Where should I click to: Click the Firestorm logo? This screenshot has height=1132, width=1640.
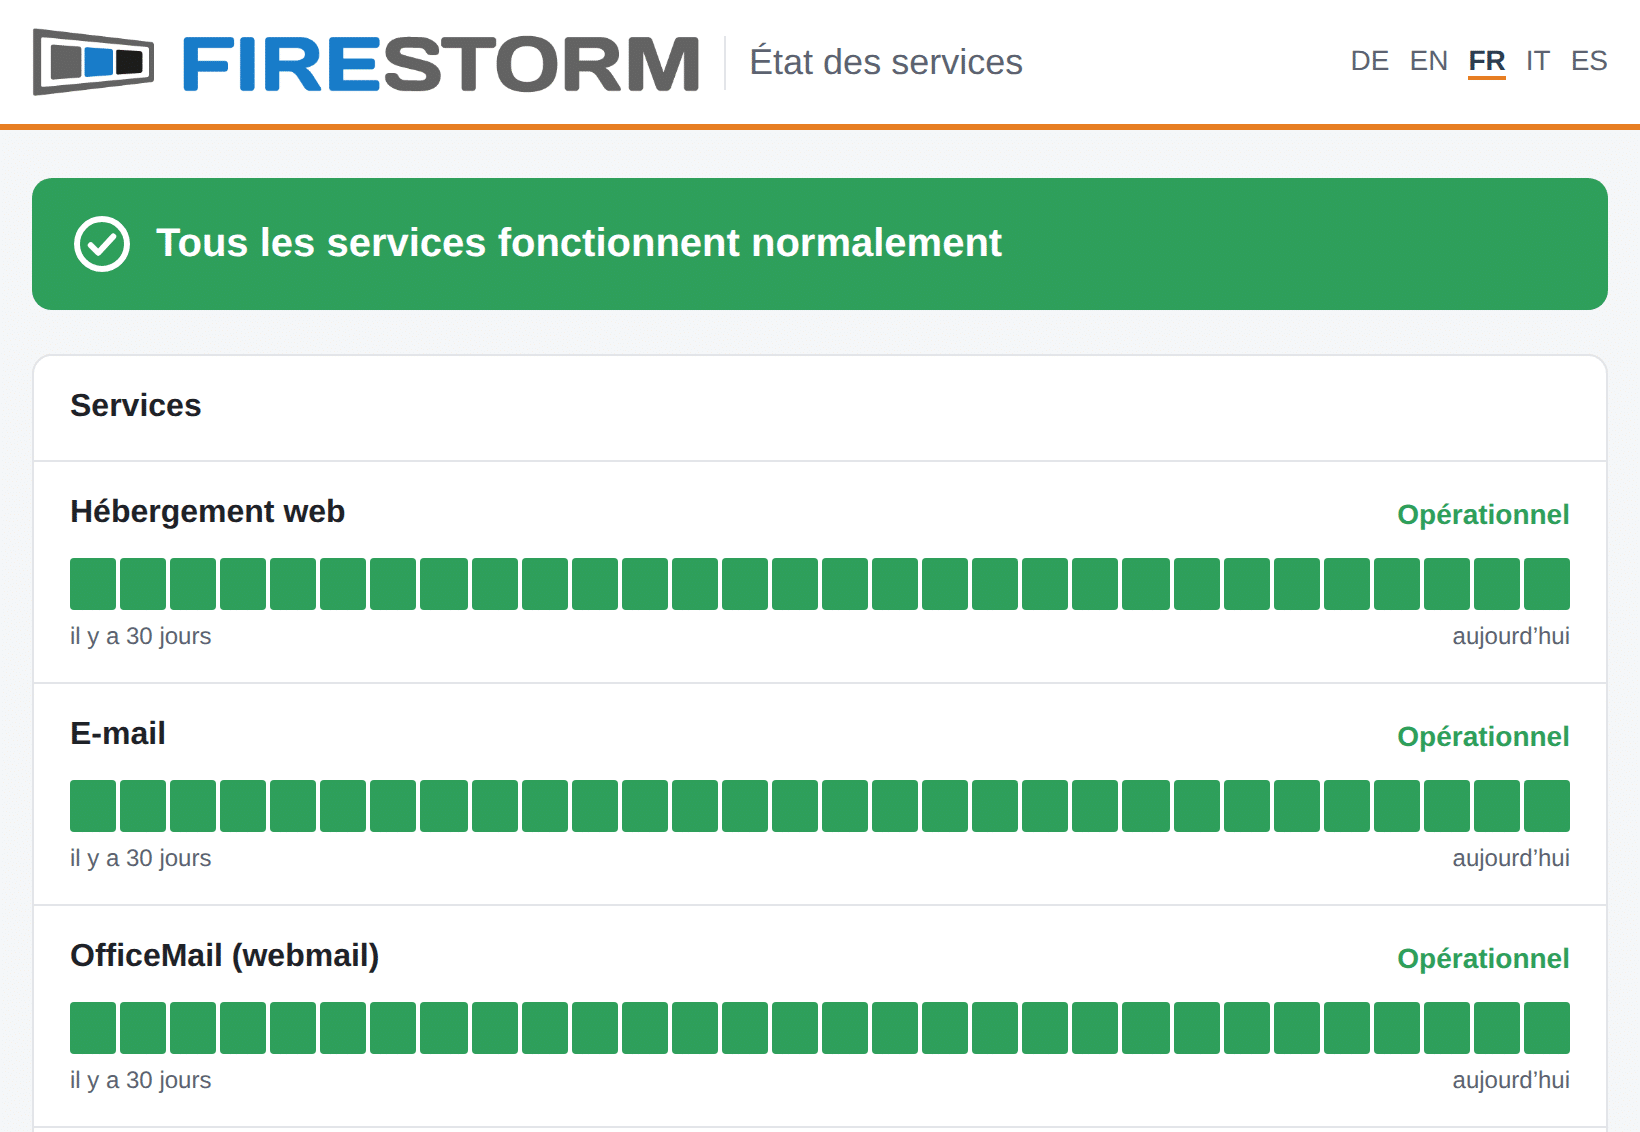pos(366,62)
